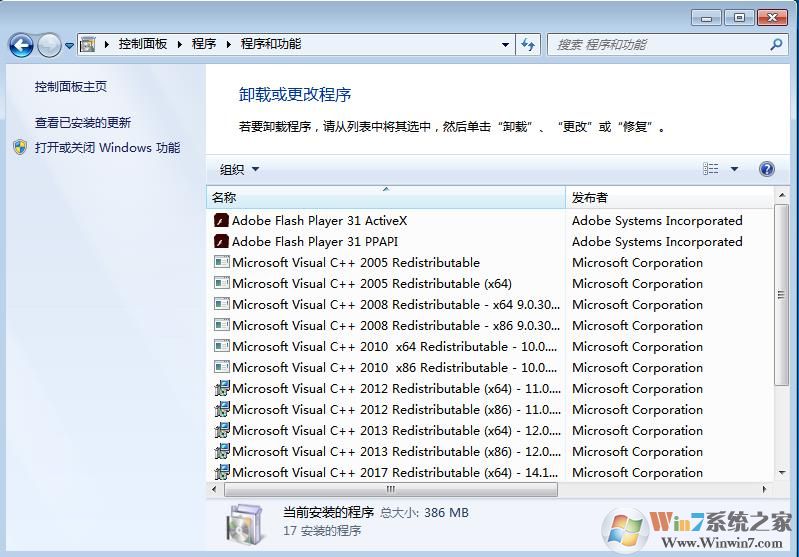Open 查看已安装的更新 link
The height and width of the screenshot is (557, 799).
83,122
